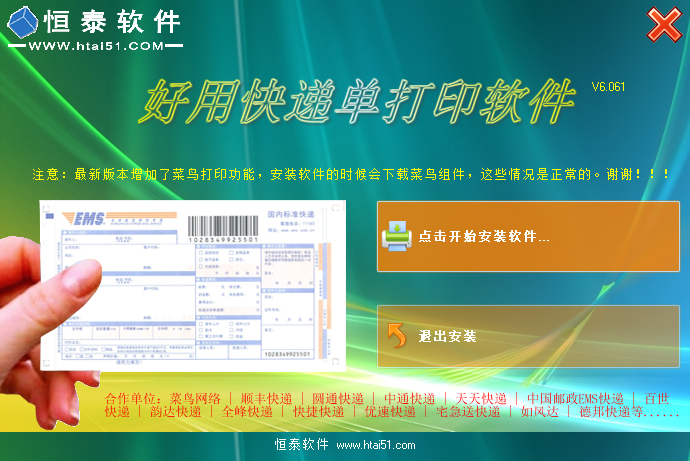Click 圆通快递 in the partner list
690x461 pixels.
(338, 399)
